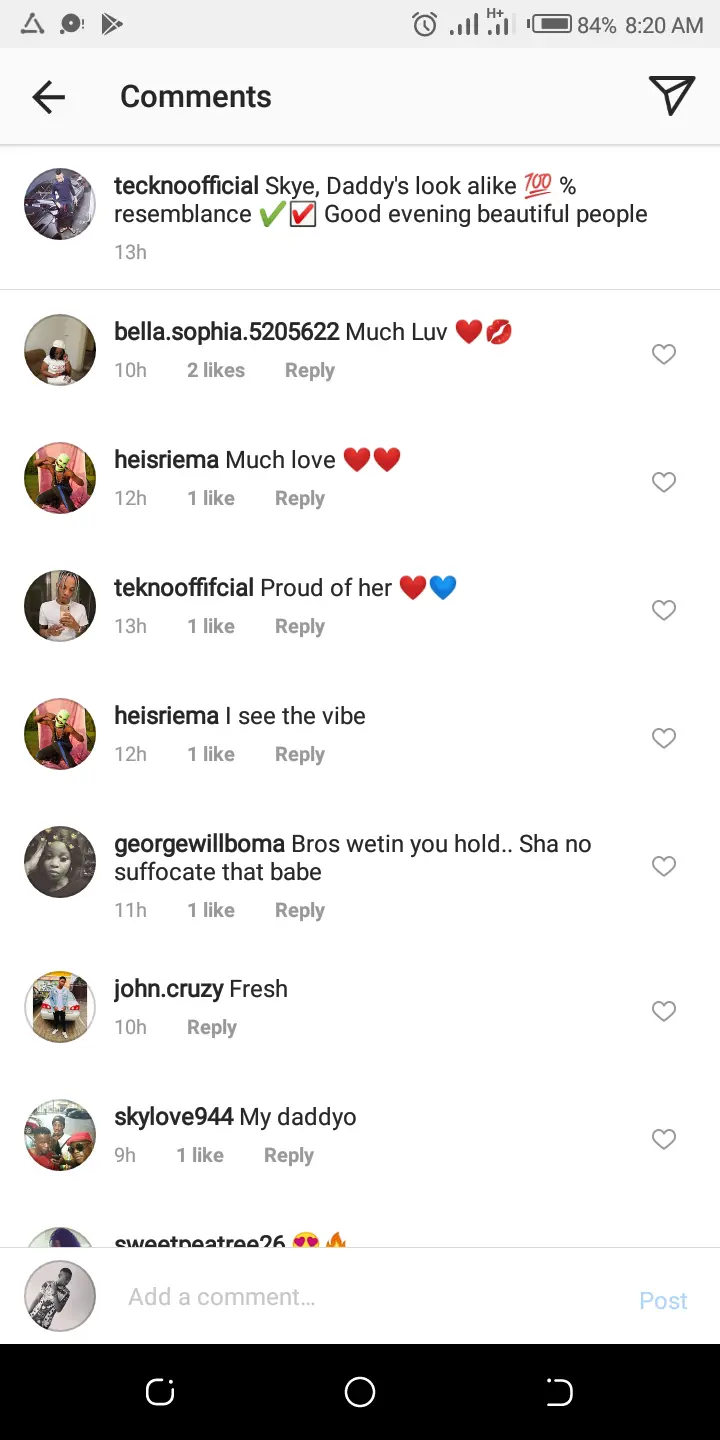
Task: Tap heart on georgewillboma's comment
Action: (x=664, y=866)
